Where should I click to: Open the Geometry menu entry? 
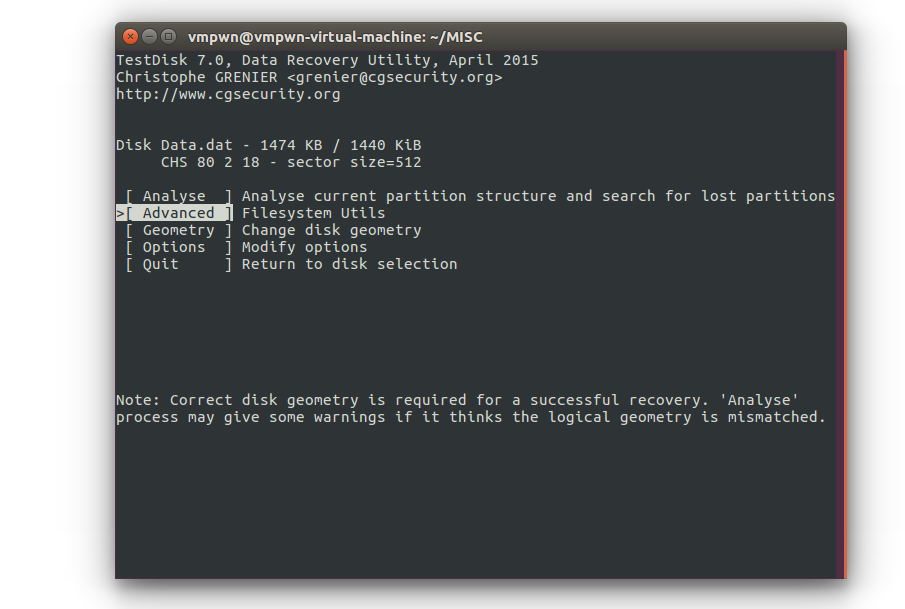click(x=179, y=230)
